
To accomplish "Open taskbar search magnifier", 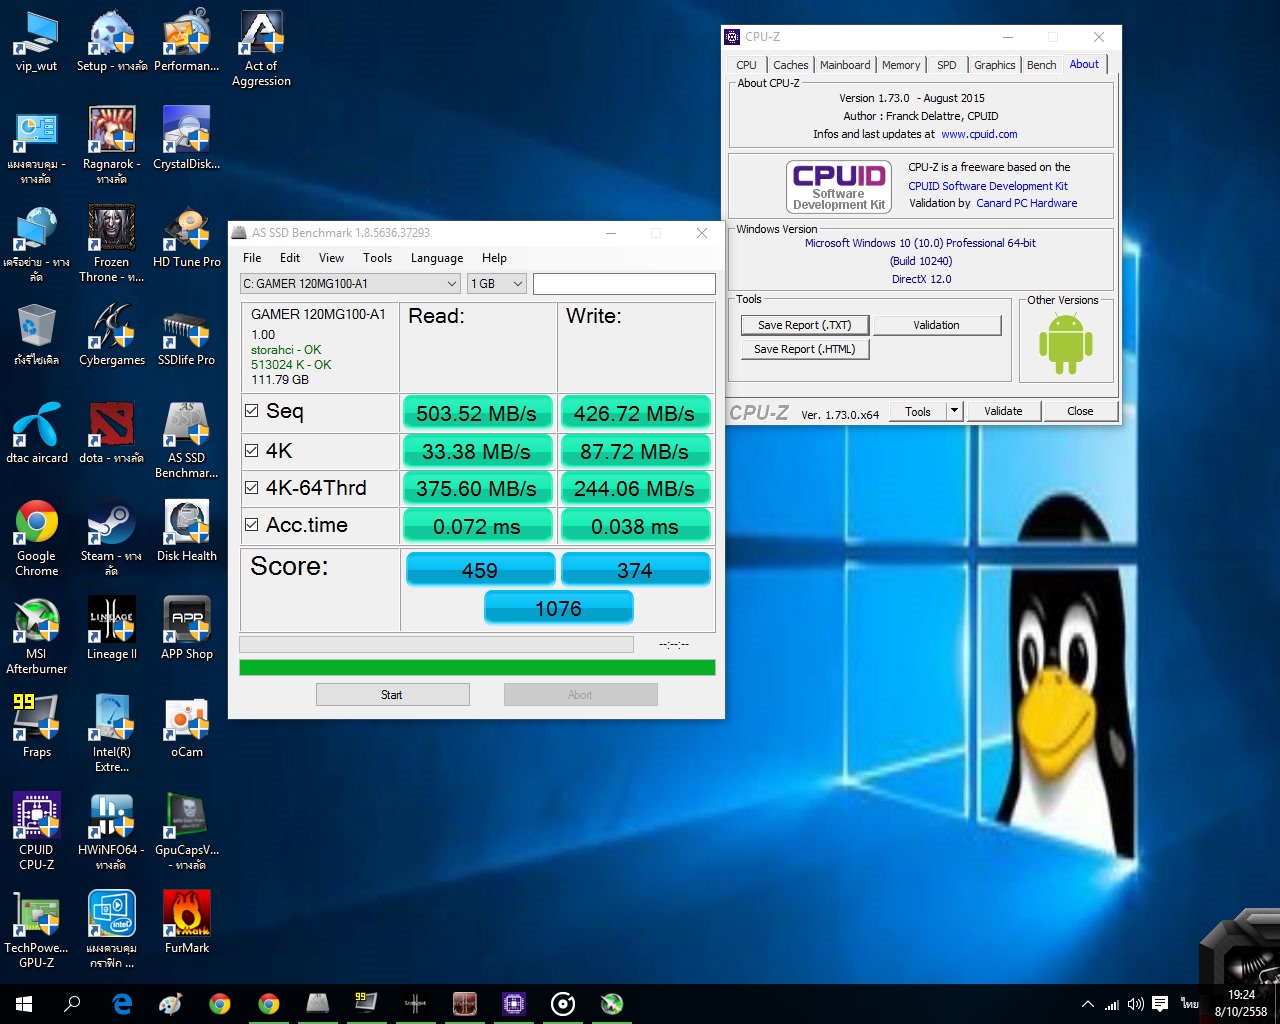I will (72, 1004).
